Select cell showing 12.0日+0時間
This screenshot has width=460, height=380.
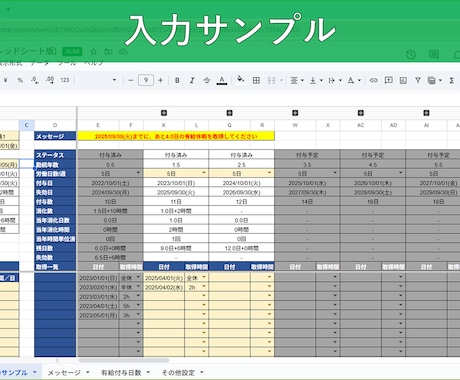(242, 248)
